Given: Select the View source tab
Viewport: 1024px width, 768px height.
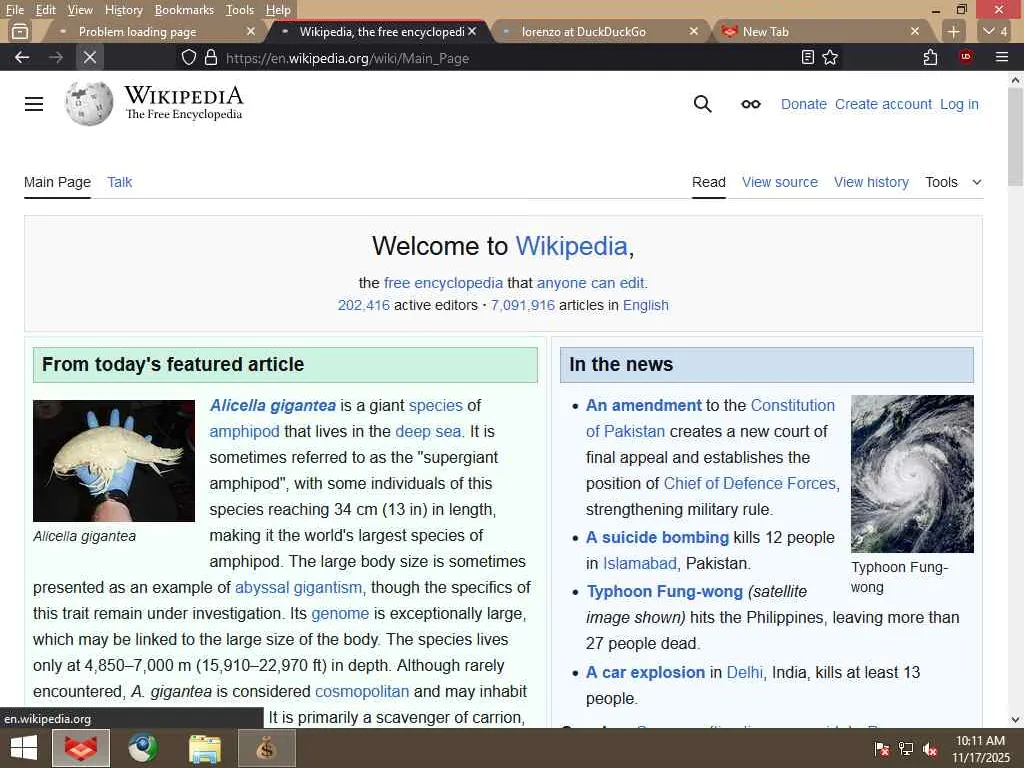Looking at the screenshot, I should [x=780, y=182].
